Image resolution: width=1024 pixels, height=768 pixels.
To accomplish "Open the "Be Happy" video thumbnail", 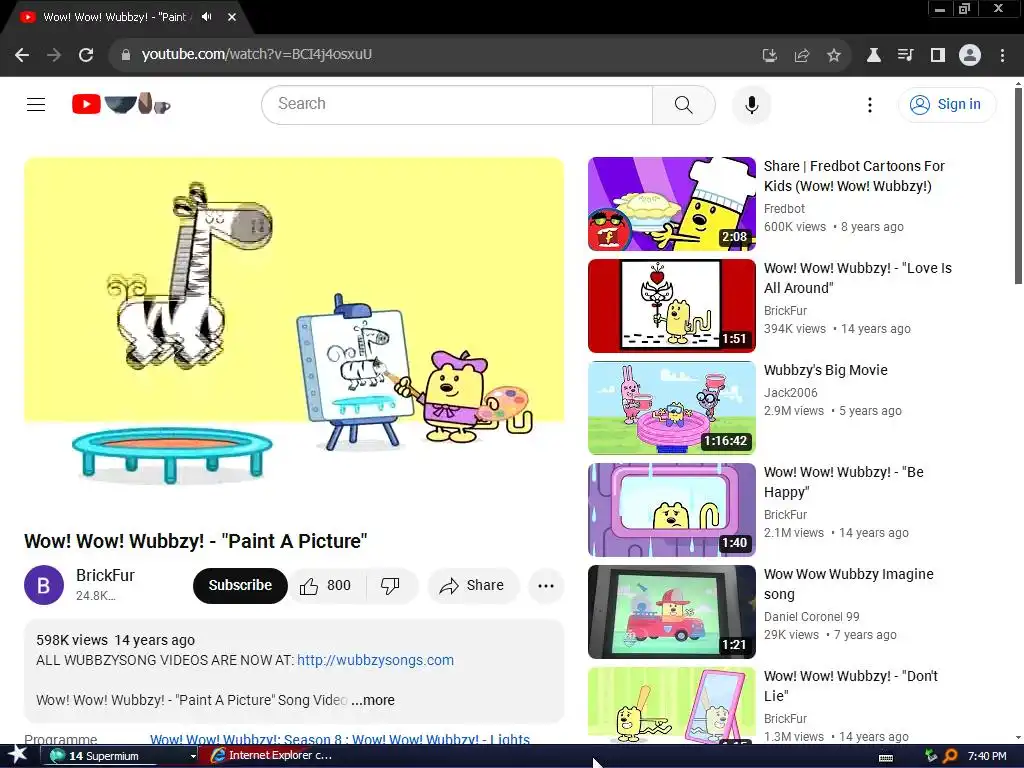I will click(672, 509).
